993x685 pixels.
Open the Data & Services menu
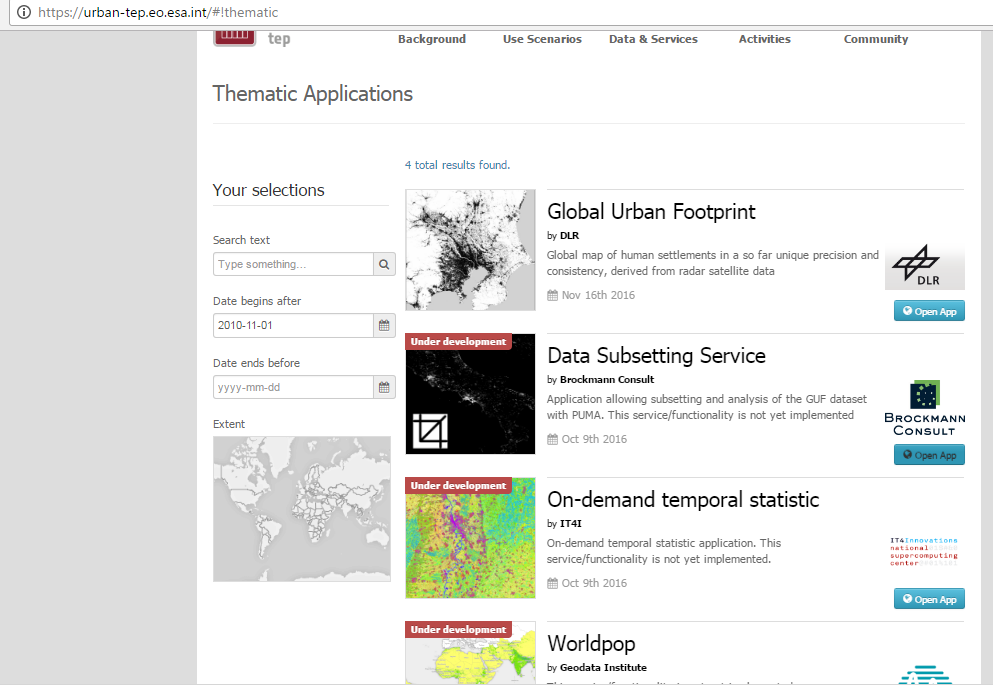click(654, 39)
